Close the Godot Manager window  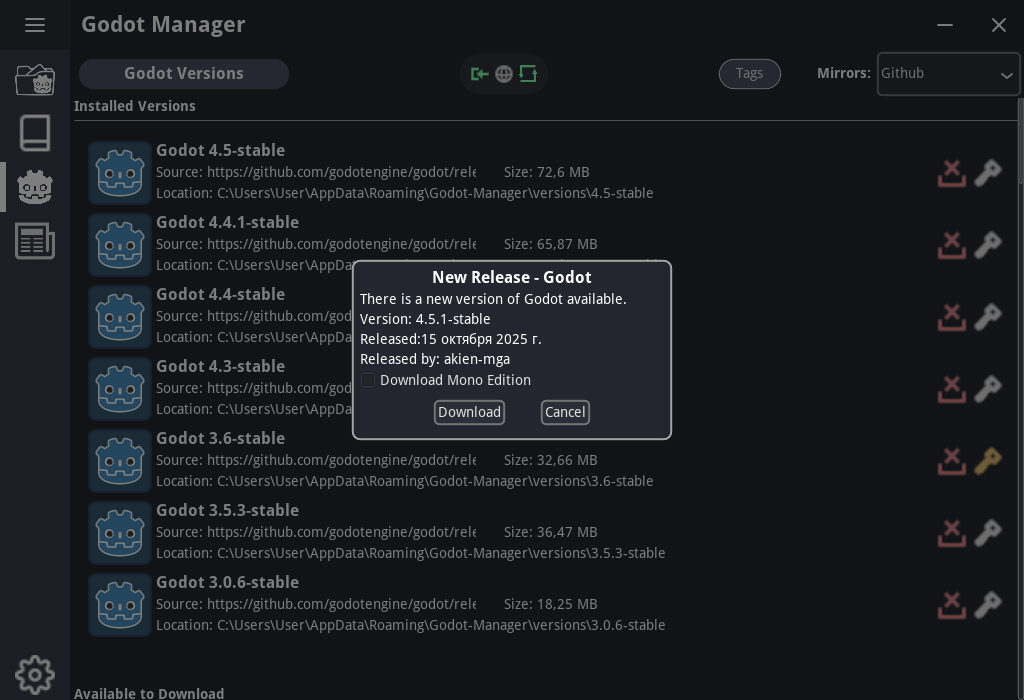click(999, 25)
